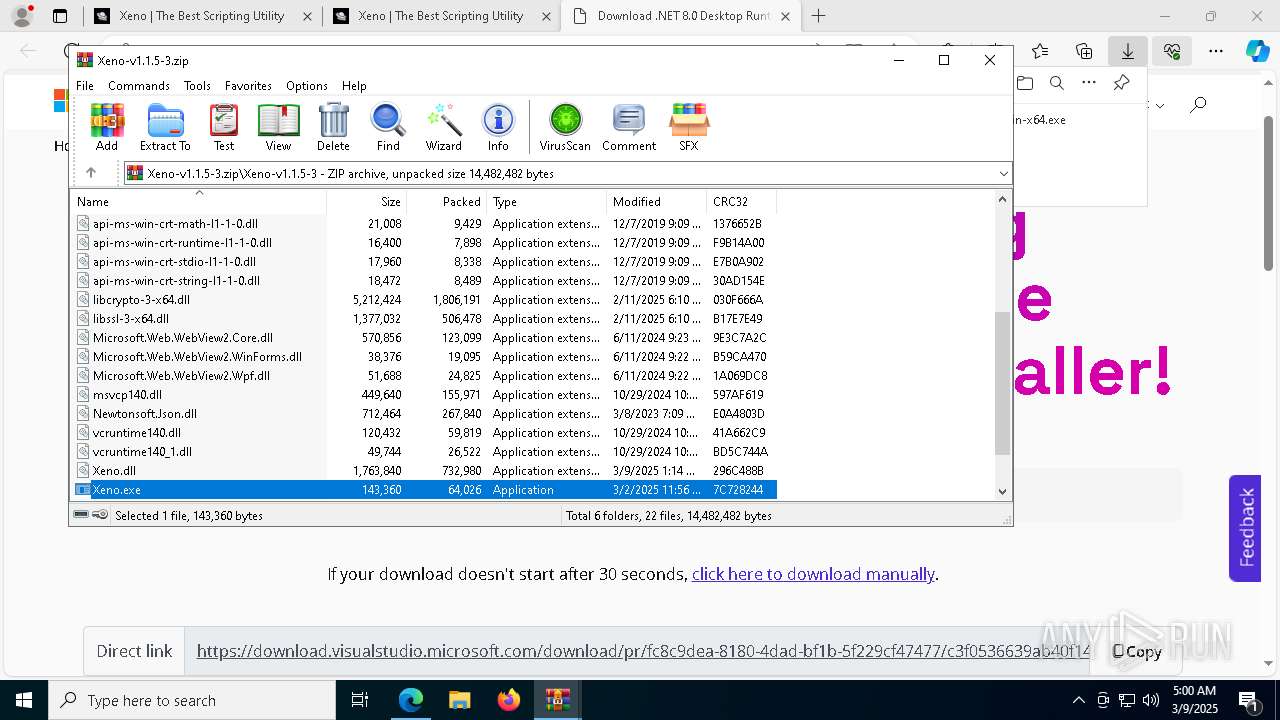Switch to the first Xeno browser tab
The height and width of the screenshot is (720, 1280).
tap(202, 16)
